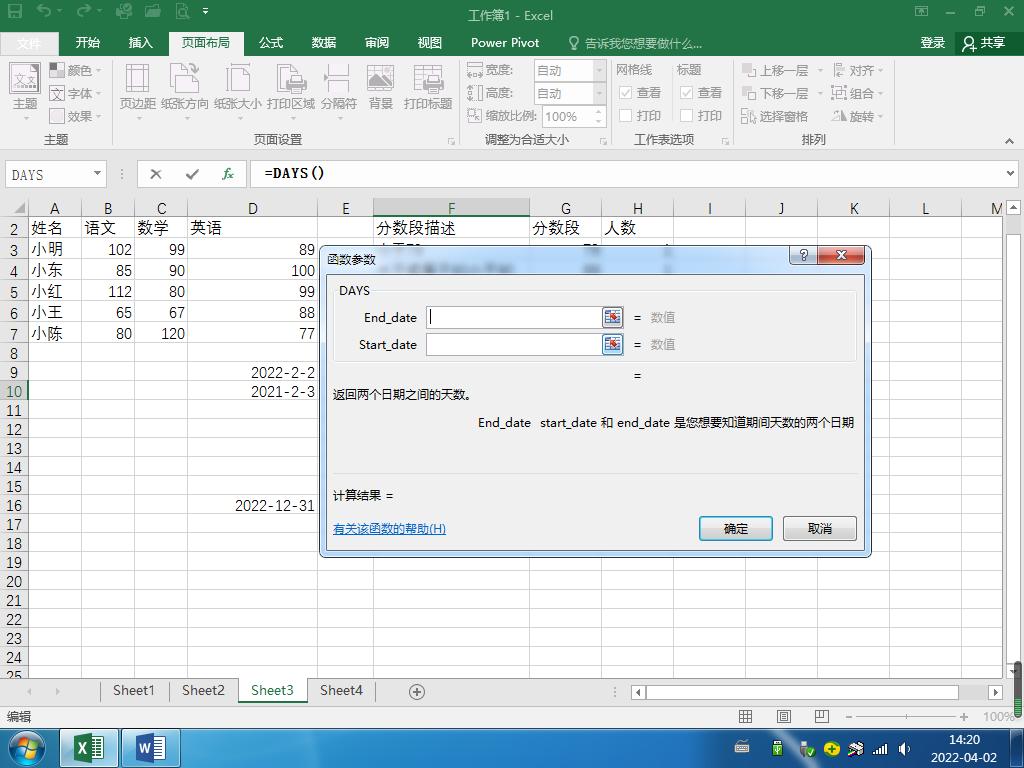The height and width of the screenshot is (768, 1024).
Task: Uncheck 查看 for 标题 headings
Action: [685, 93]
